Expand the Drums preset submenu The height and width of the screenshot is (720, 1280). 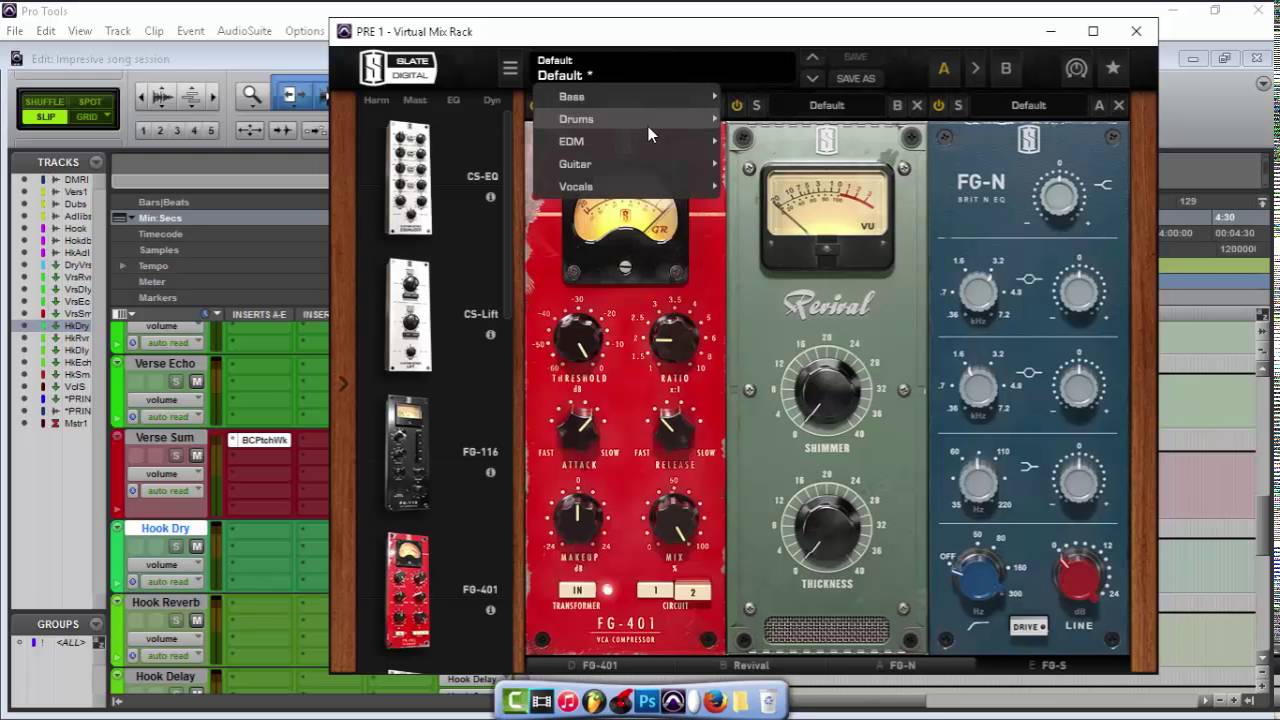628,119
